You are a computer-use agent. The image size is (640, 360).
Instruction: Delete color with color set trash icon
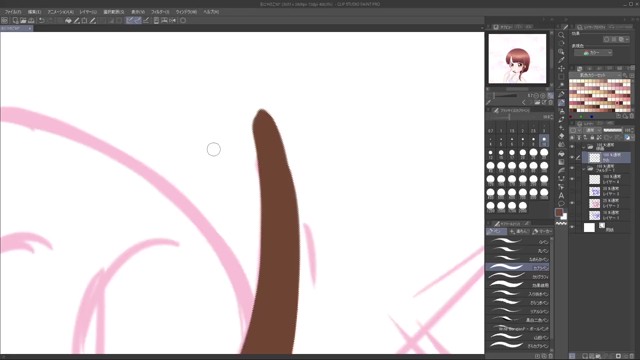pyautogui.click(x=632, y=116)
